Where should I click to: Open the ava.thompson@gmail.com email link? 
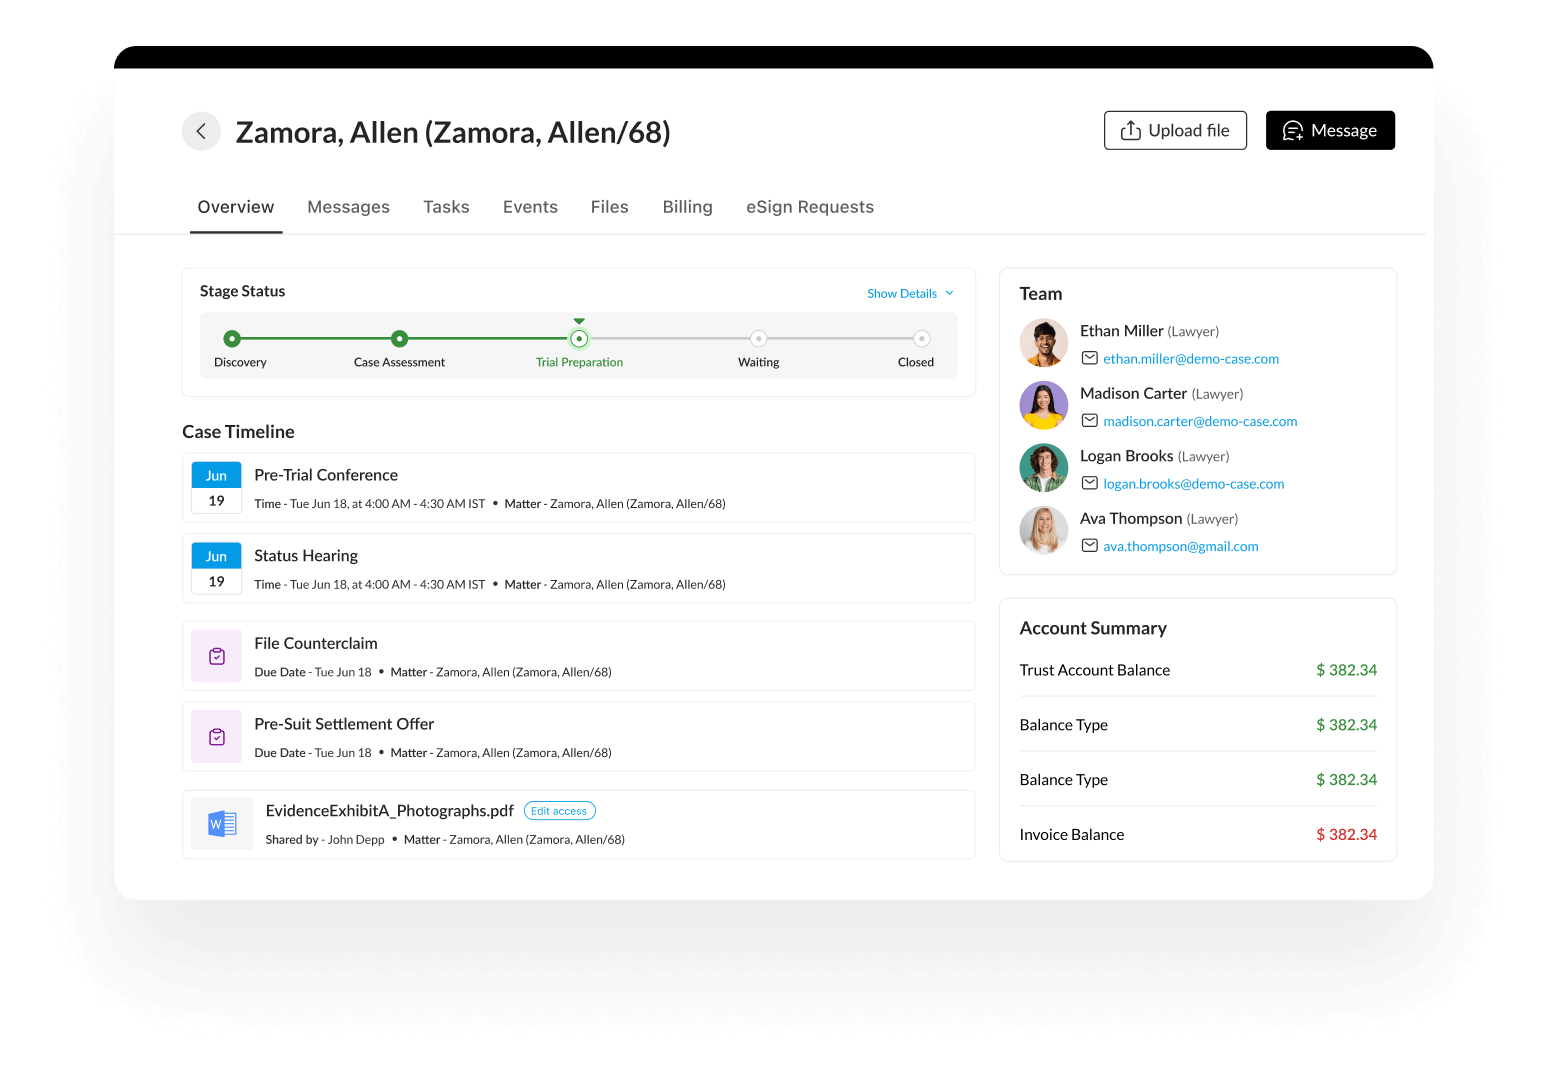pos(1180,547)
